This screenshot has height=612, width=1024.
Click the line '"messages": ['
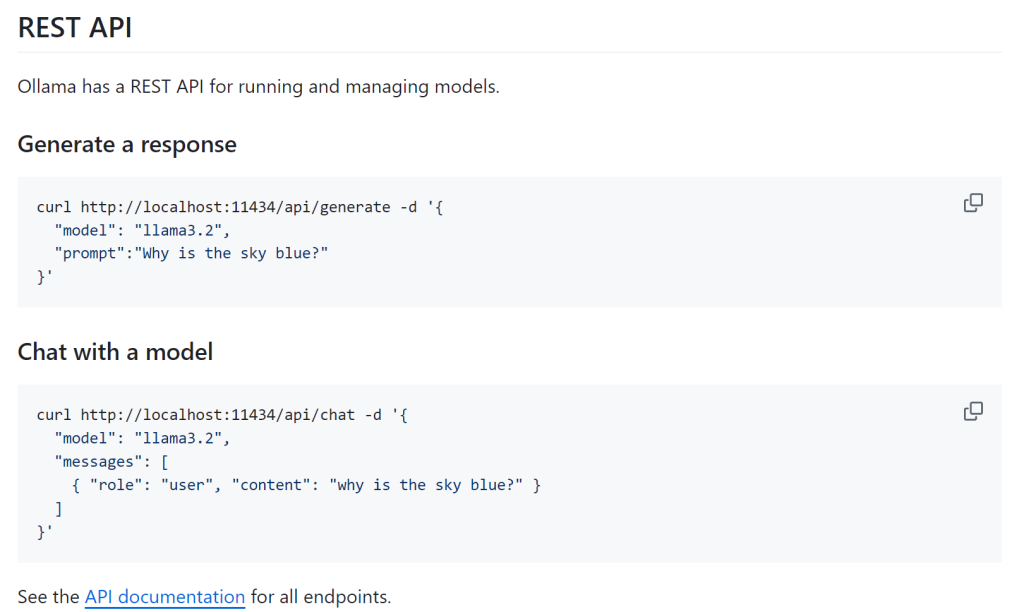coord(112,462)
